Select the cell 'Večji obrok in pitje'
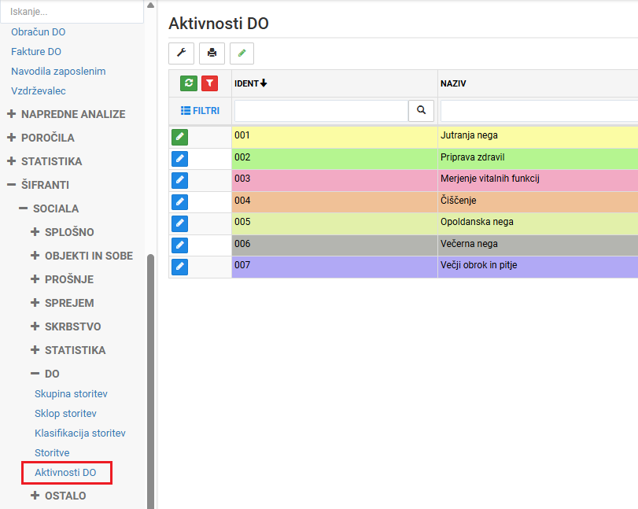Viewport: 638px width, 509px height. (538, 267)
